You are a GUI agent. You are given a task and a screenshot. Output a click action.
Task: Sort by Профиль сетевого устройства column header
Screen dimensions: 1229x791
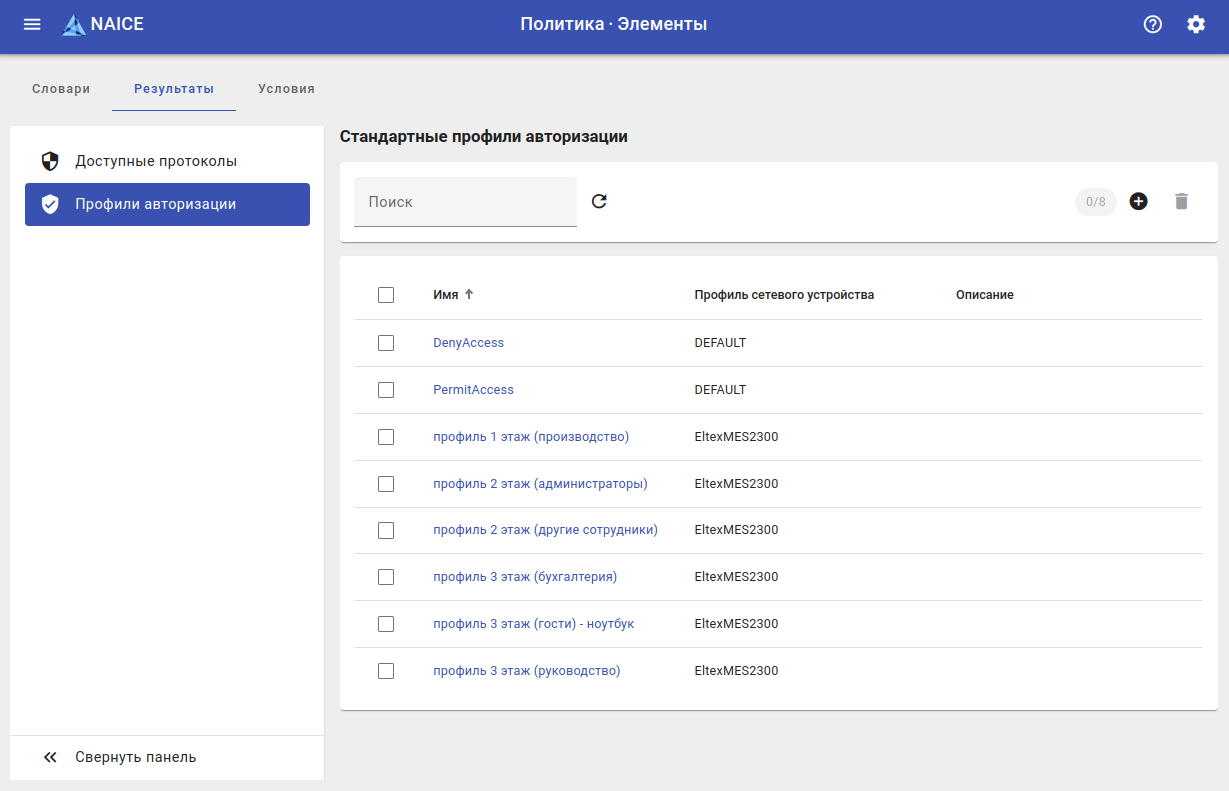click(784, 295)
